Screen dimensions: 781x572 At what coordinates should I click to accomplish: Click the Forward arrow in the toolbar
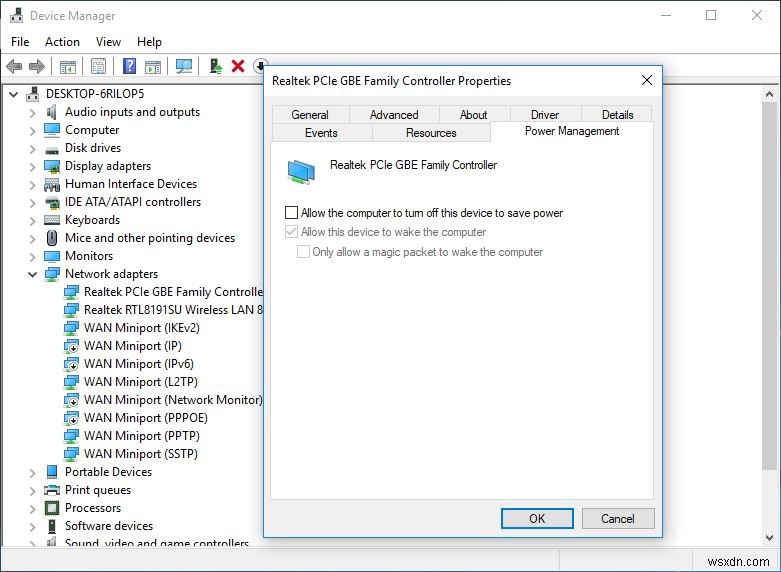37,66
